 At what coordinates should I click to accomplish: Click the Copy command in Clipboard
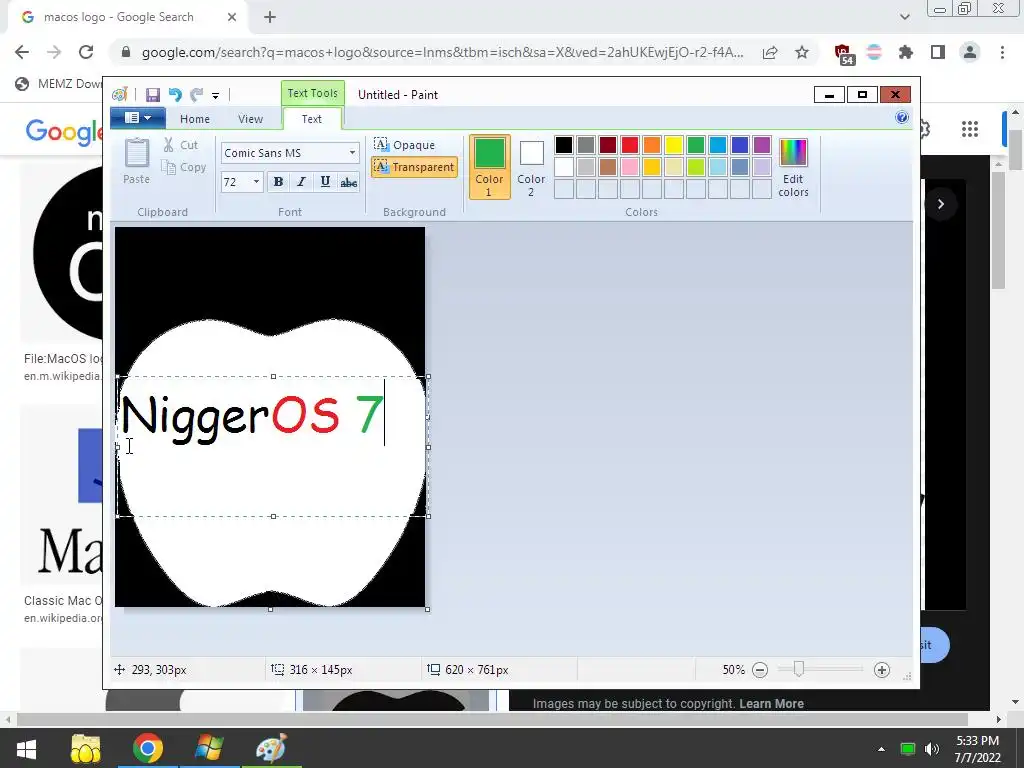coord(184,167)
